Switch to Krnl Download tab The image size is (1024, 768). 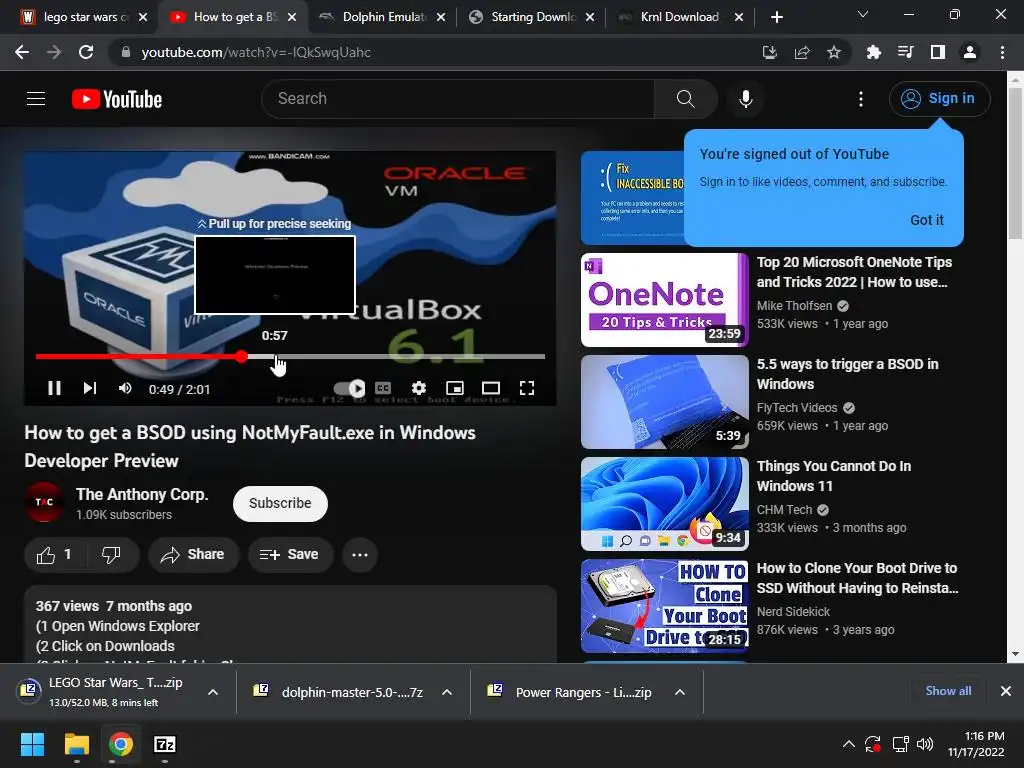[x=679, y=17]
